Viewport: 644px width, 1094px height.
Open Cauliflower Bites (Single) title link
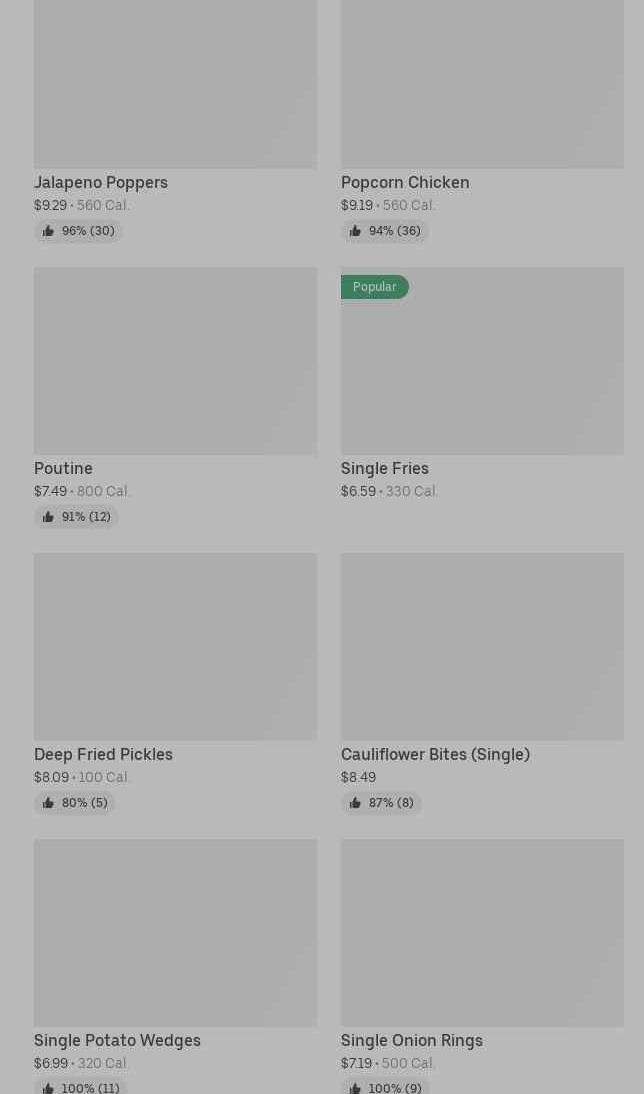click(x=435, y=754)
